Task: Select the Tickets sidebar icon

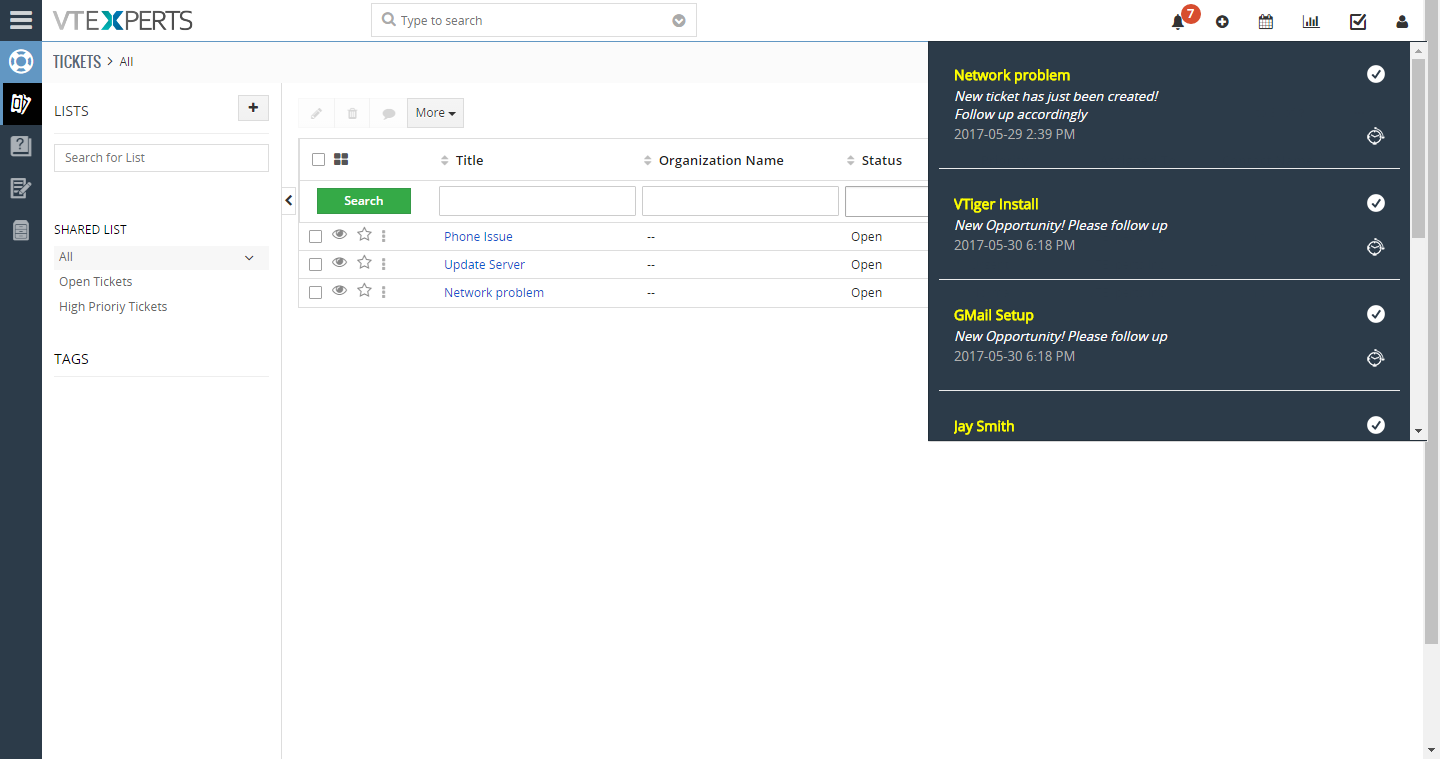Action: 21,103
